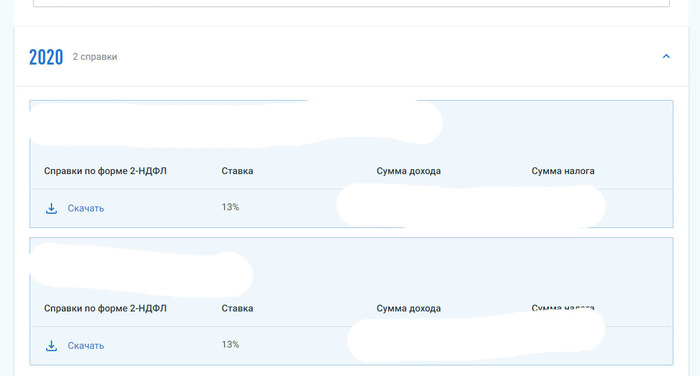Click the 2020 year heading
Image resolution: width=700 pixels, height=376 pixels.
[x=46, y=57]
